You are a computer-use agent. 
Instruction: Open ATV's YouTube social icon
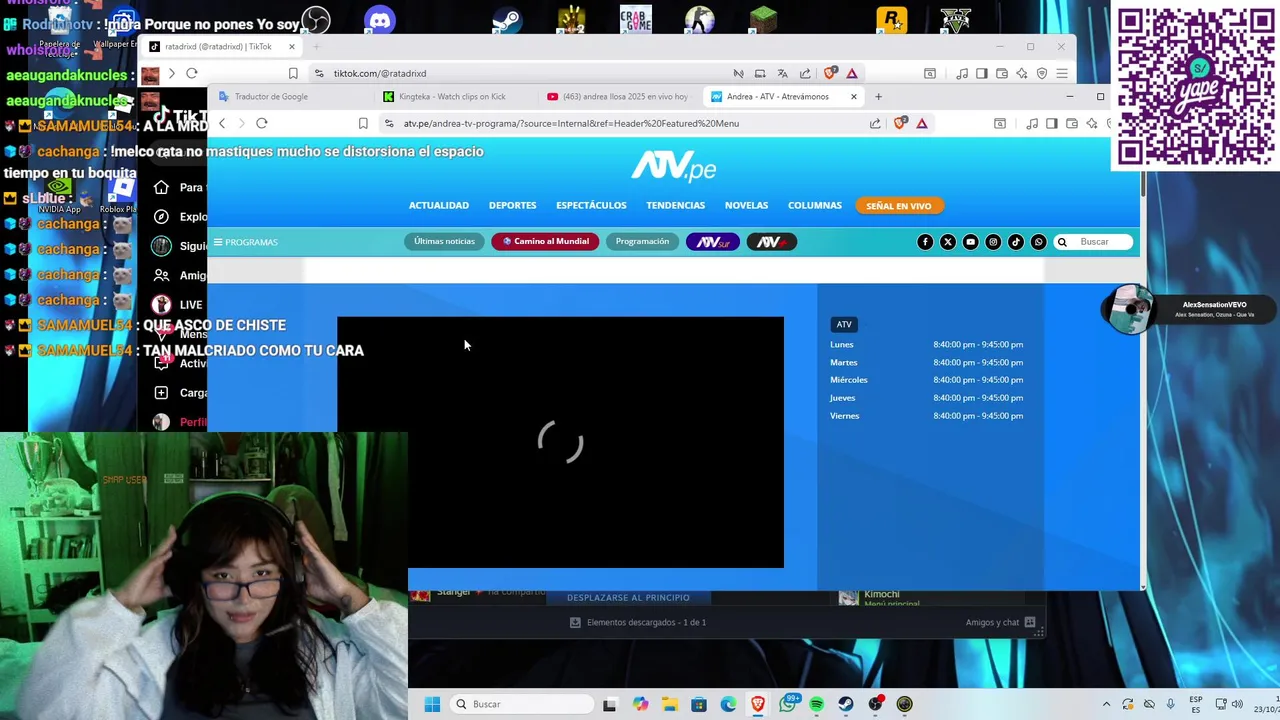coord(970,242)
